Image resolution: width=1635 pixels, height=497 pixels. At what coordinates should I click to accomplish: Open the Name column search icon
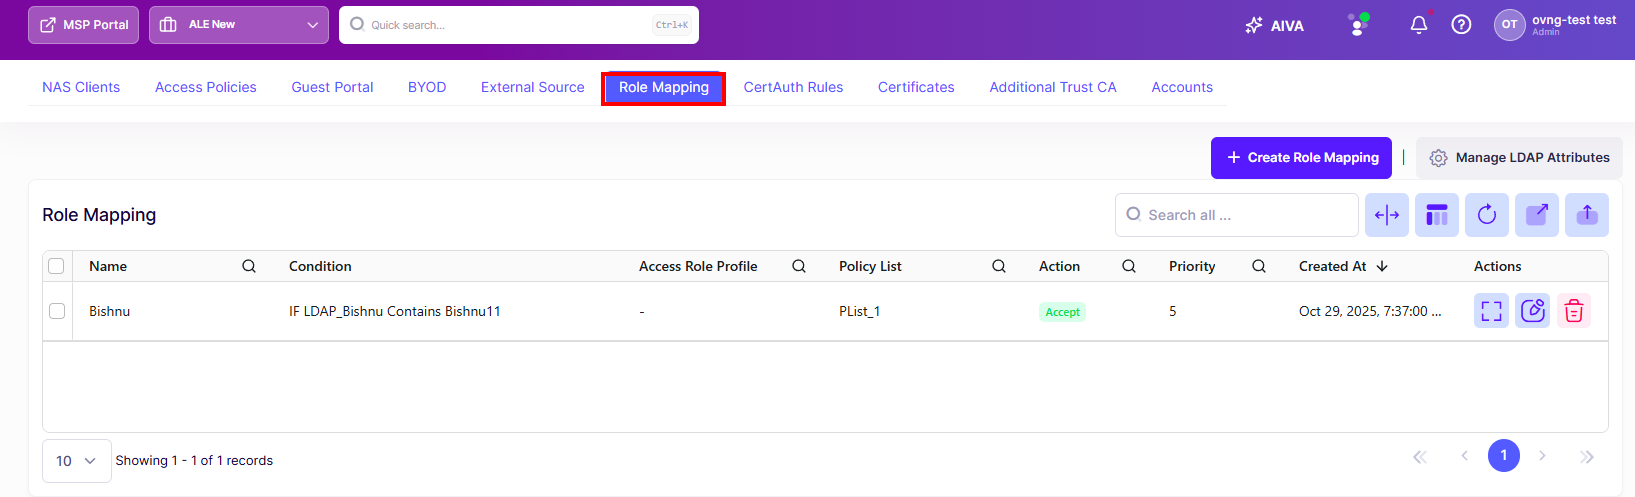click(249, 266)
